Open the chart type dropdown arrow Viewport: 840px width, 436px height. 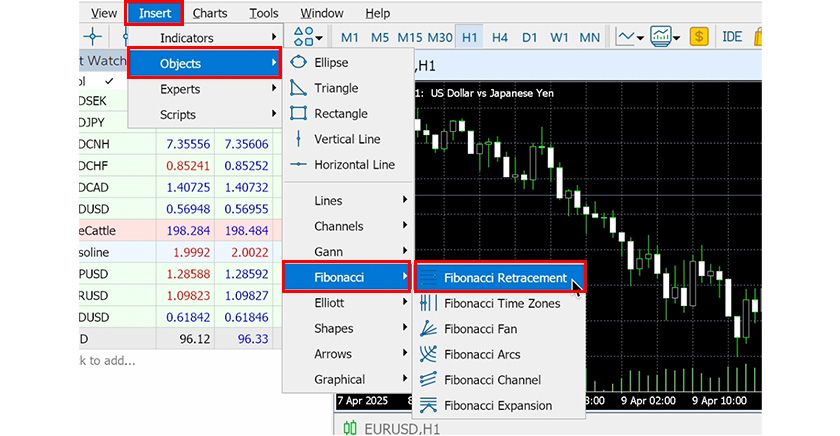[638, 38]
